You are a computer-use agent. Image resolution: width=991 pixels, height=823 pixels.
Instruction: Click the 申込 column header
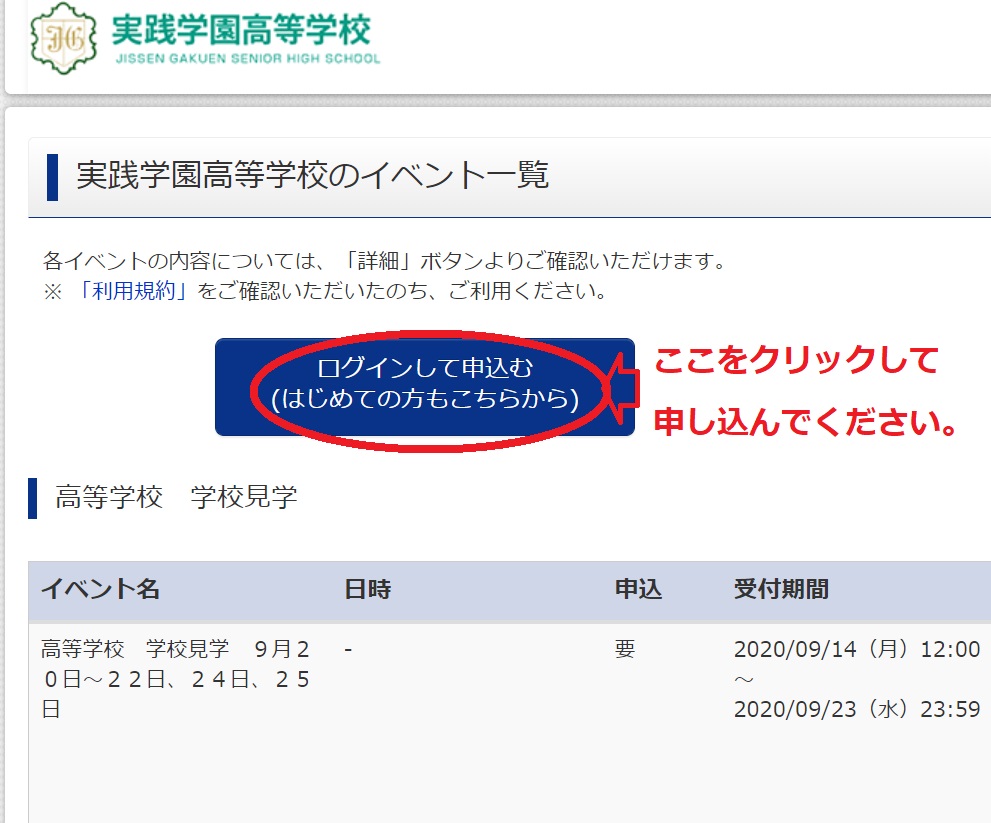pyautogui.click(x=638, y=589)
